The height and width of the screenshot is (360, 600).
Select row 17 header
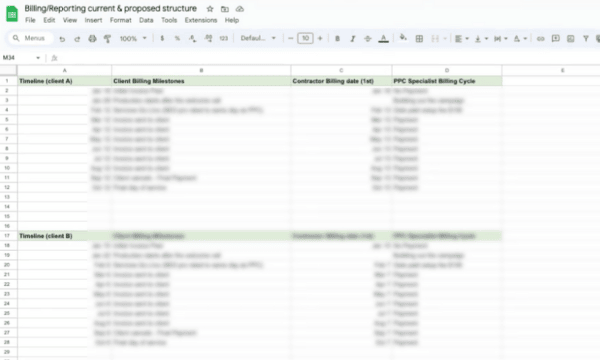point(7,236)
